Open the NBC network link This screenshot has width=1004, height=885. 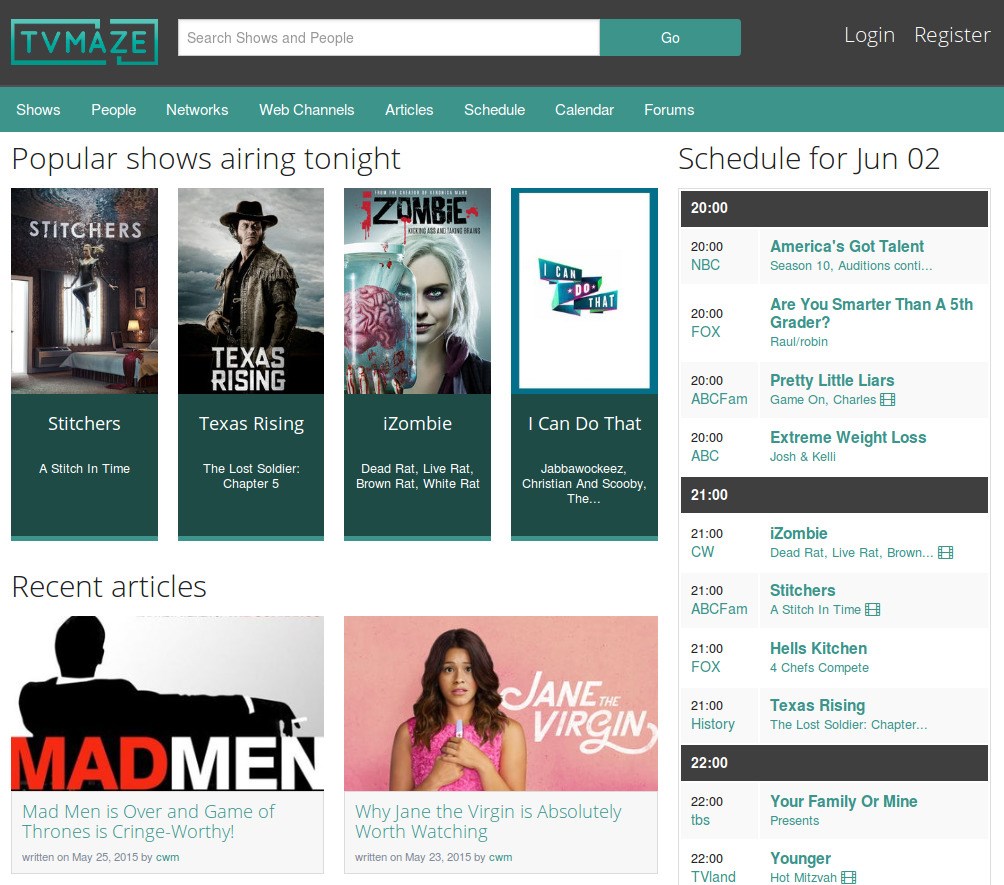706,265
